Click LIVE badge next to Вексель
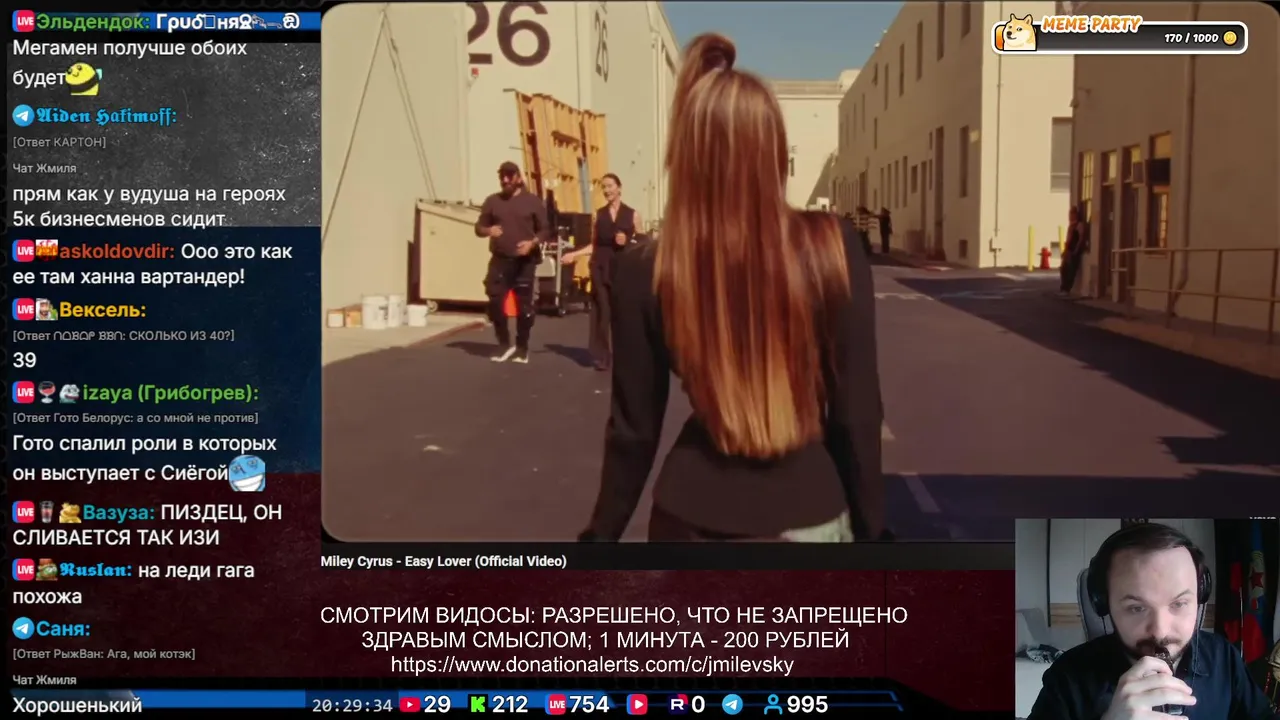 coord(23,310)
